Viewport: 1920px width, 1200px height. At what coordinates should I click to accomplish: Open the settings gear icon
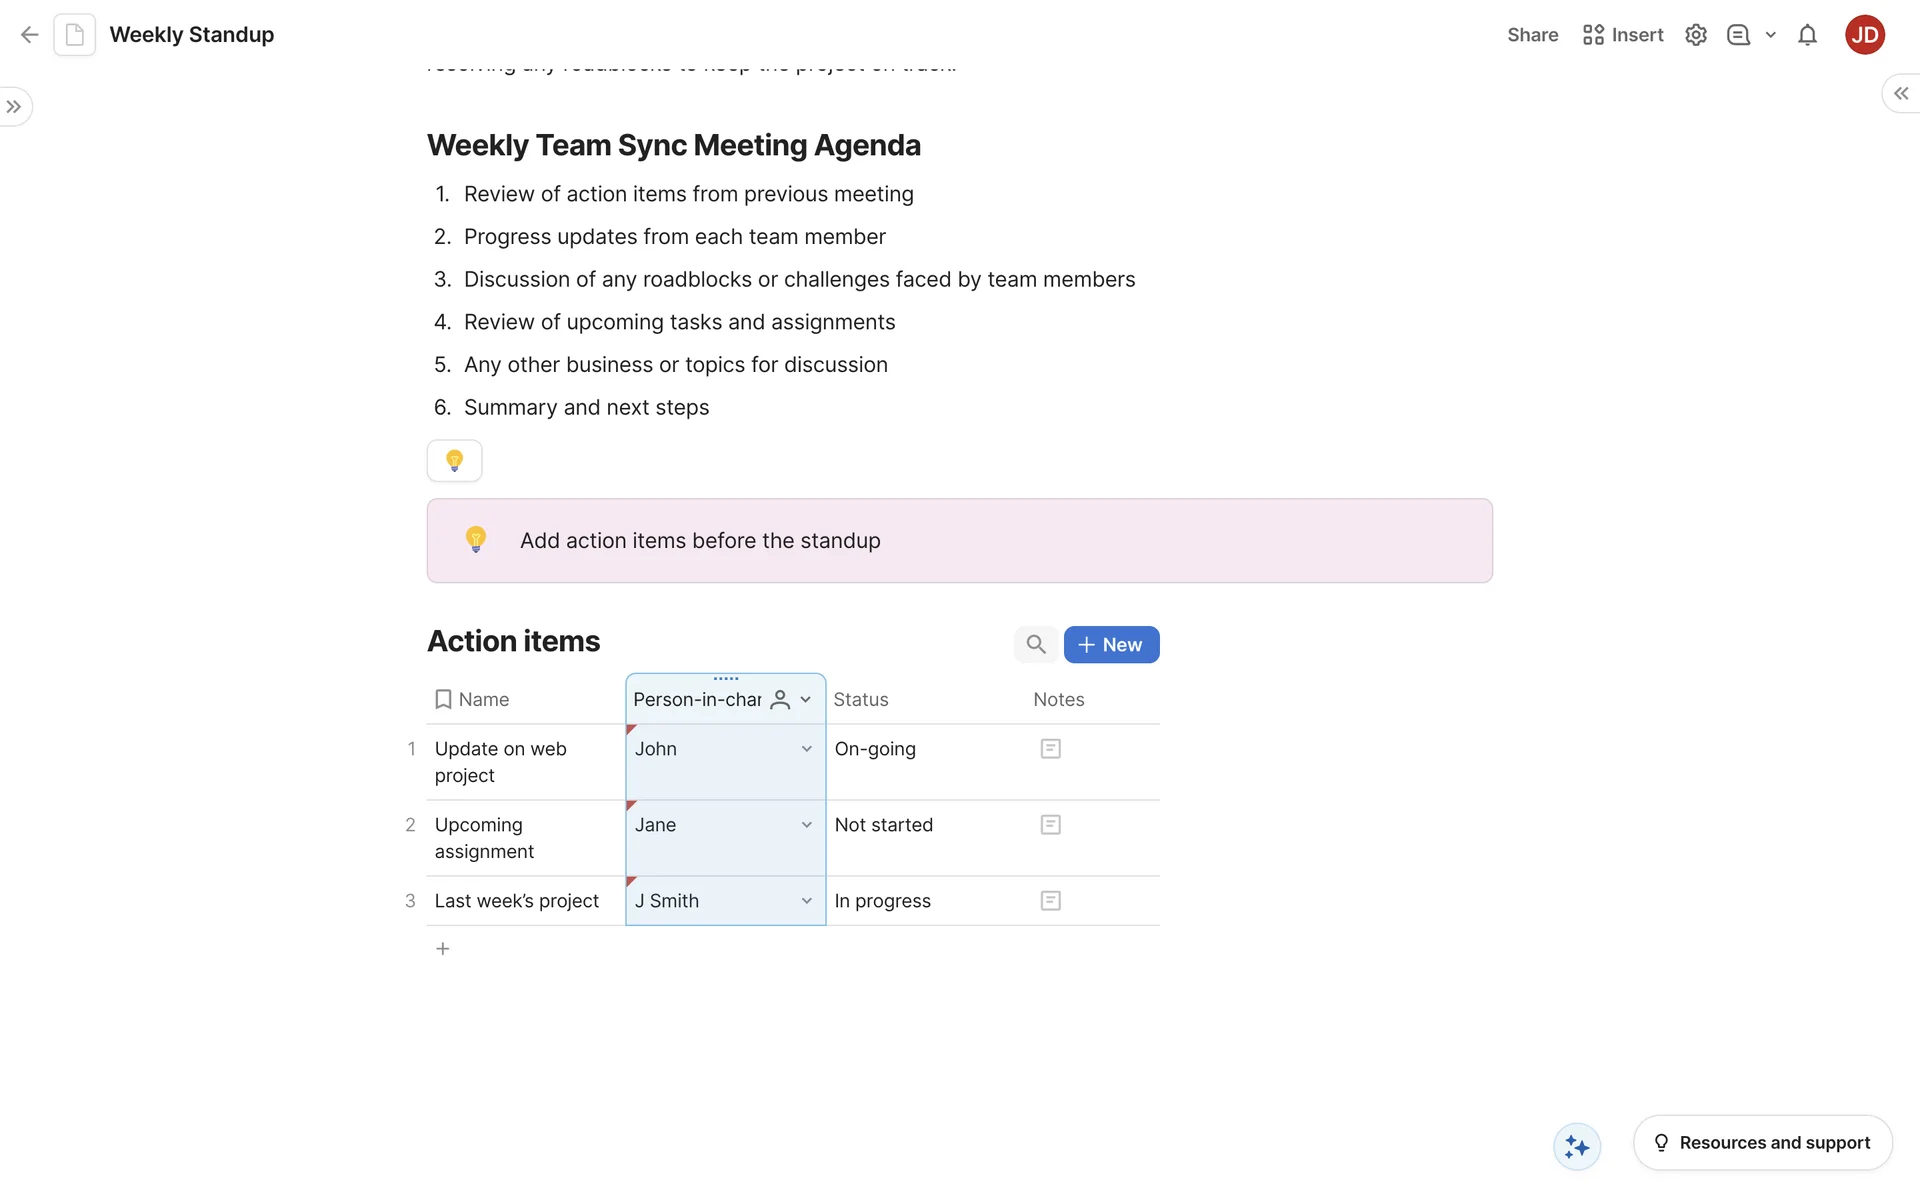1695,35
